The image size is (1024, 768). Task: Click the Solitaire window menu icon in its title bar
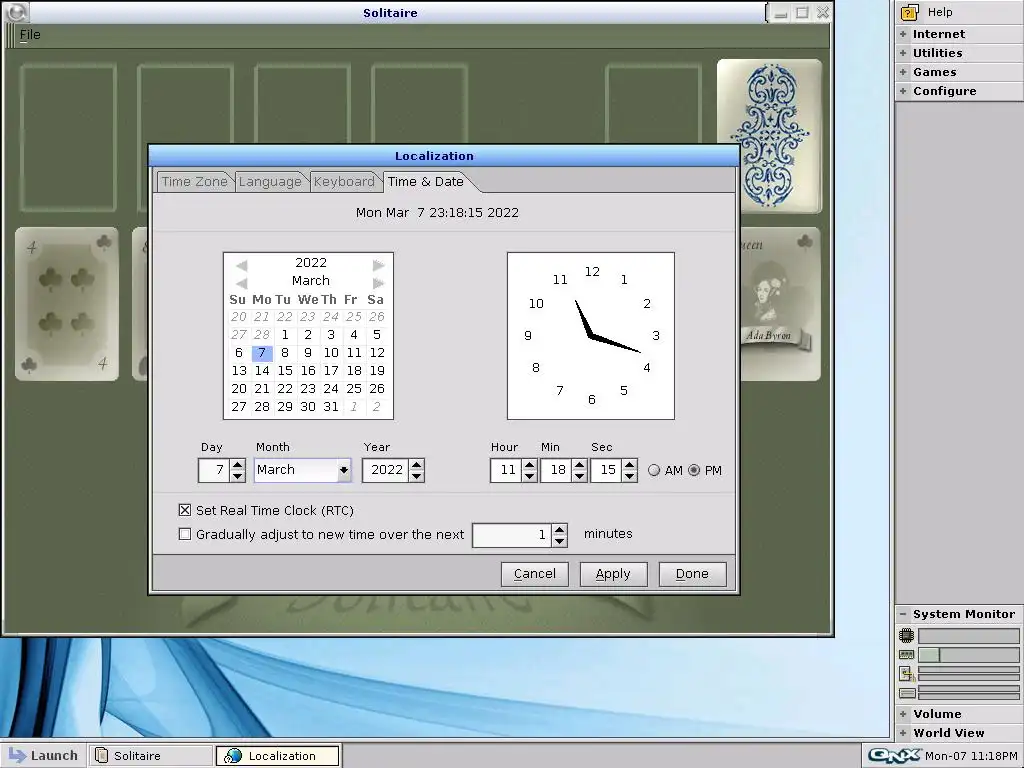(x=16, y=12)
